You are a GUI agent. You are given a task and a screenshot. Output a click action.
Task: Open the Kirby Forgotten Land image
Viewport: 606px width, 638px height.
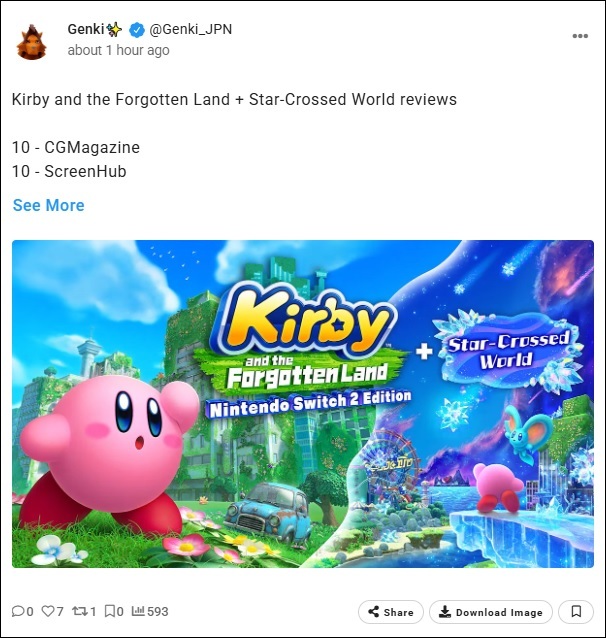303,404
